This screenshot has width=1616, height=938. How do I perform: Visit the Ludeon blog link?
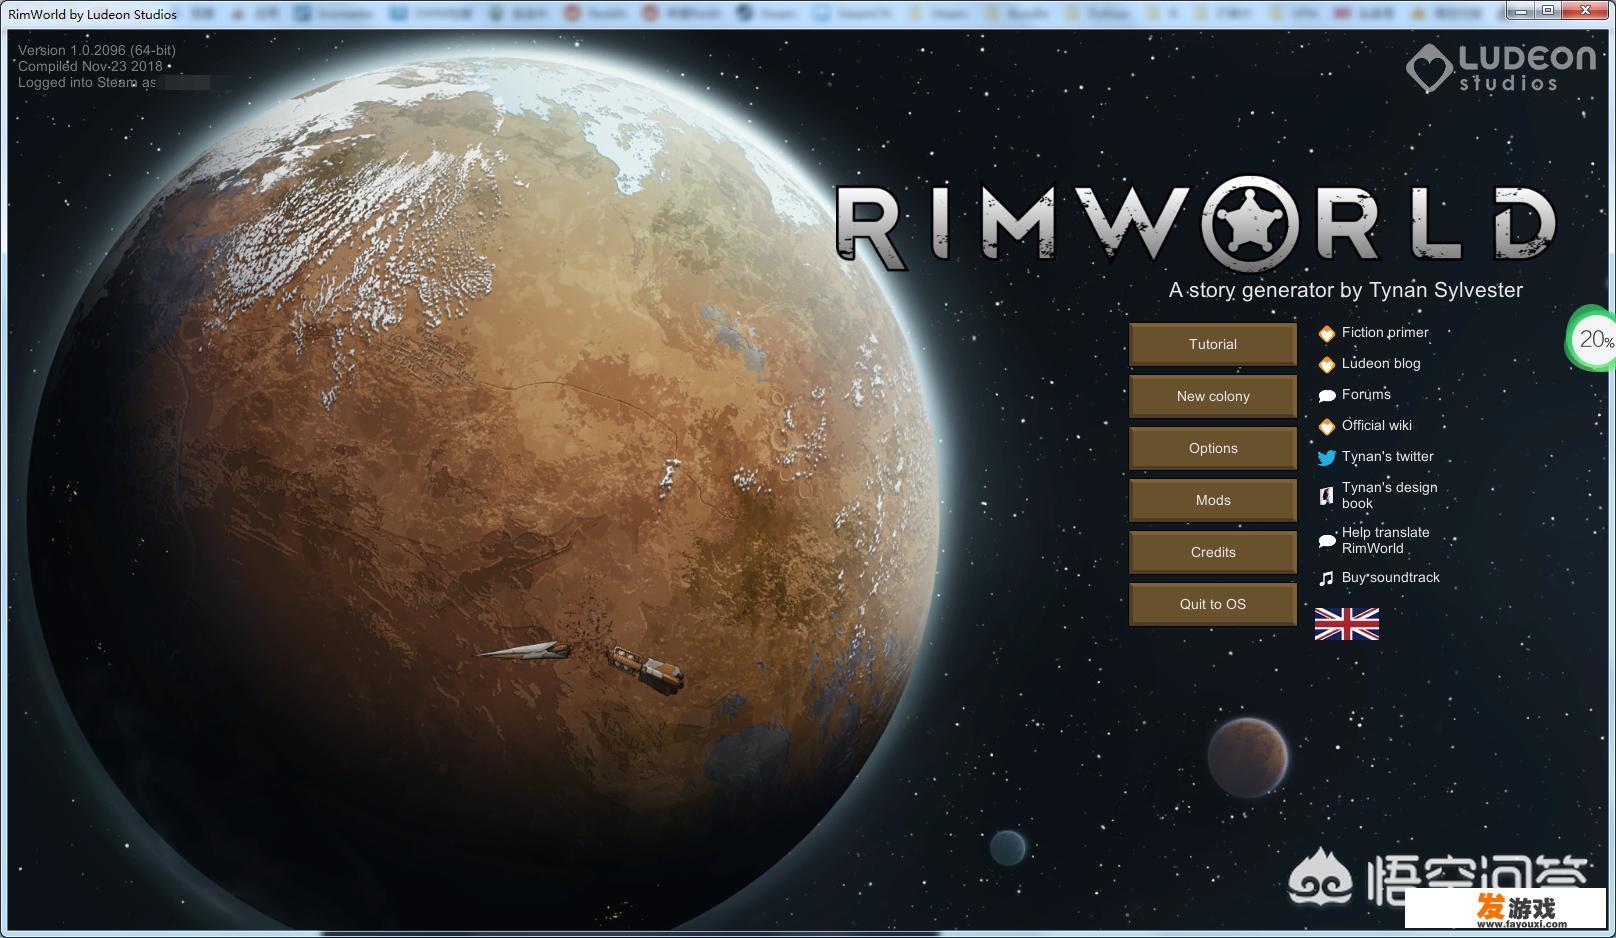click(1381, 363)
